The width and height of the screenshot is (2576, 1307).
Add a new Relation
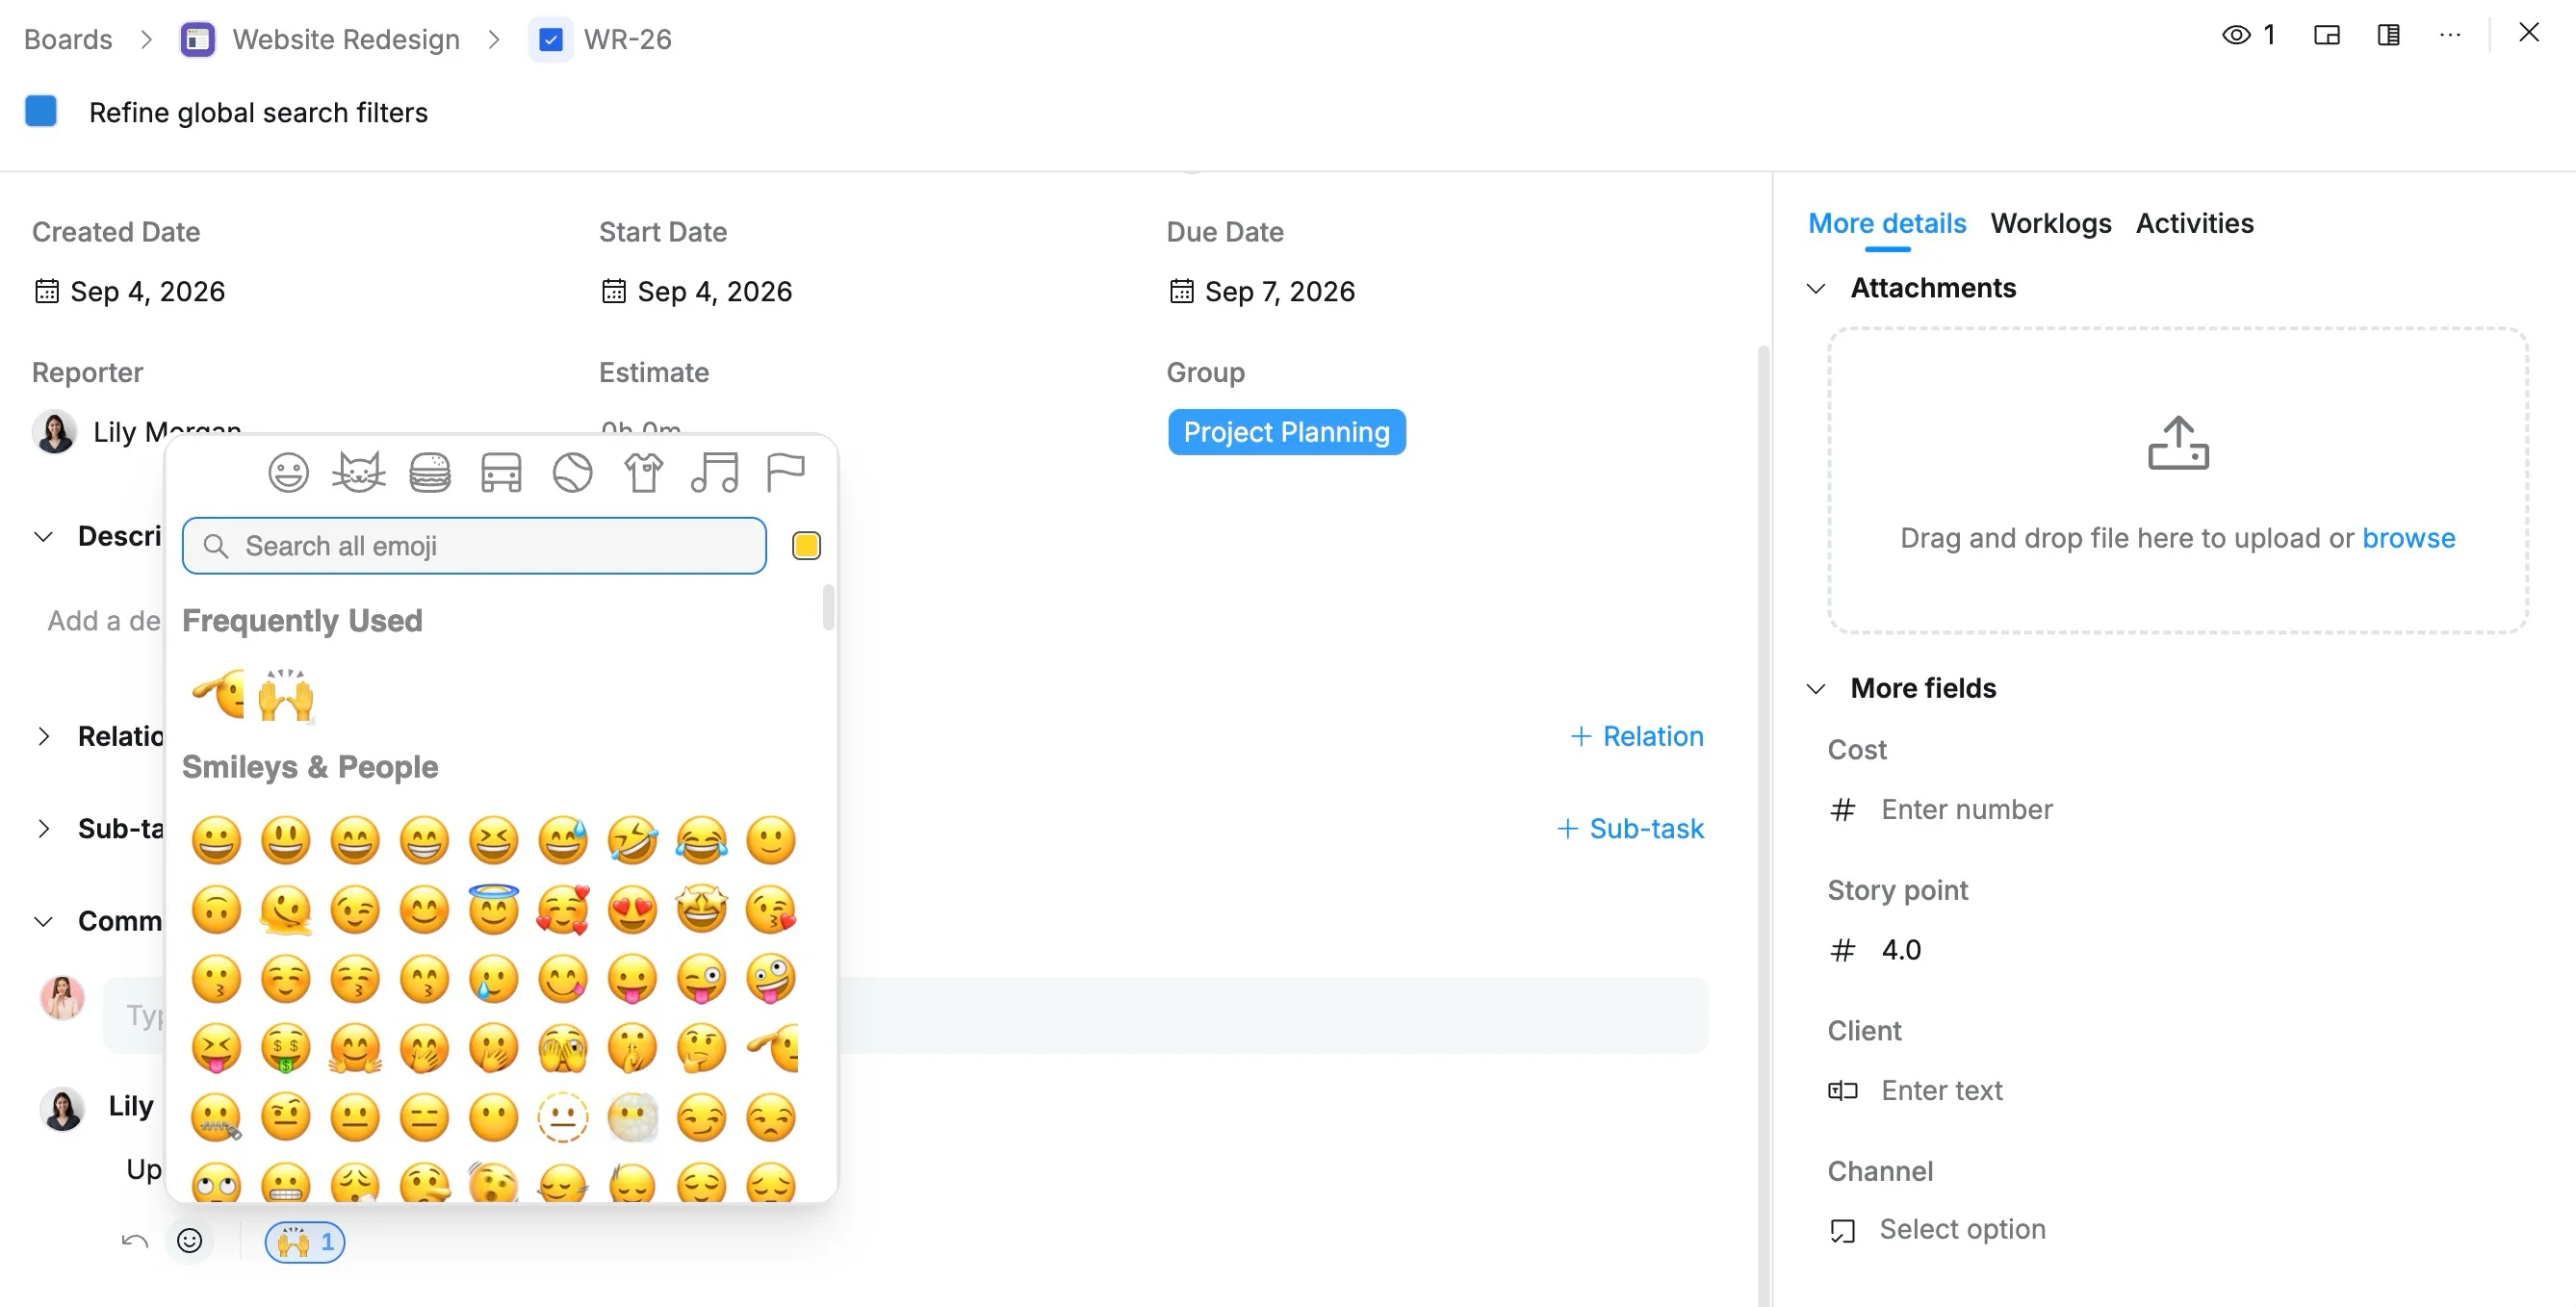pyautogui.click(x=1637, y=736)
